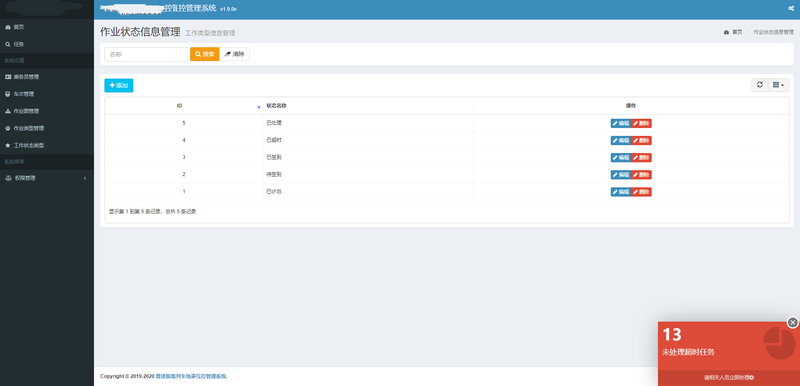Open 车次管理 in the sidebar
Viewport: 800px width, 386px height.
46,94
